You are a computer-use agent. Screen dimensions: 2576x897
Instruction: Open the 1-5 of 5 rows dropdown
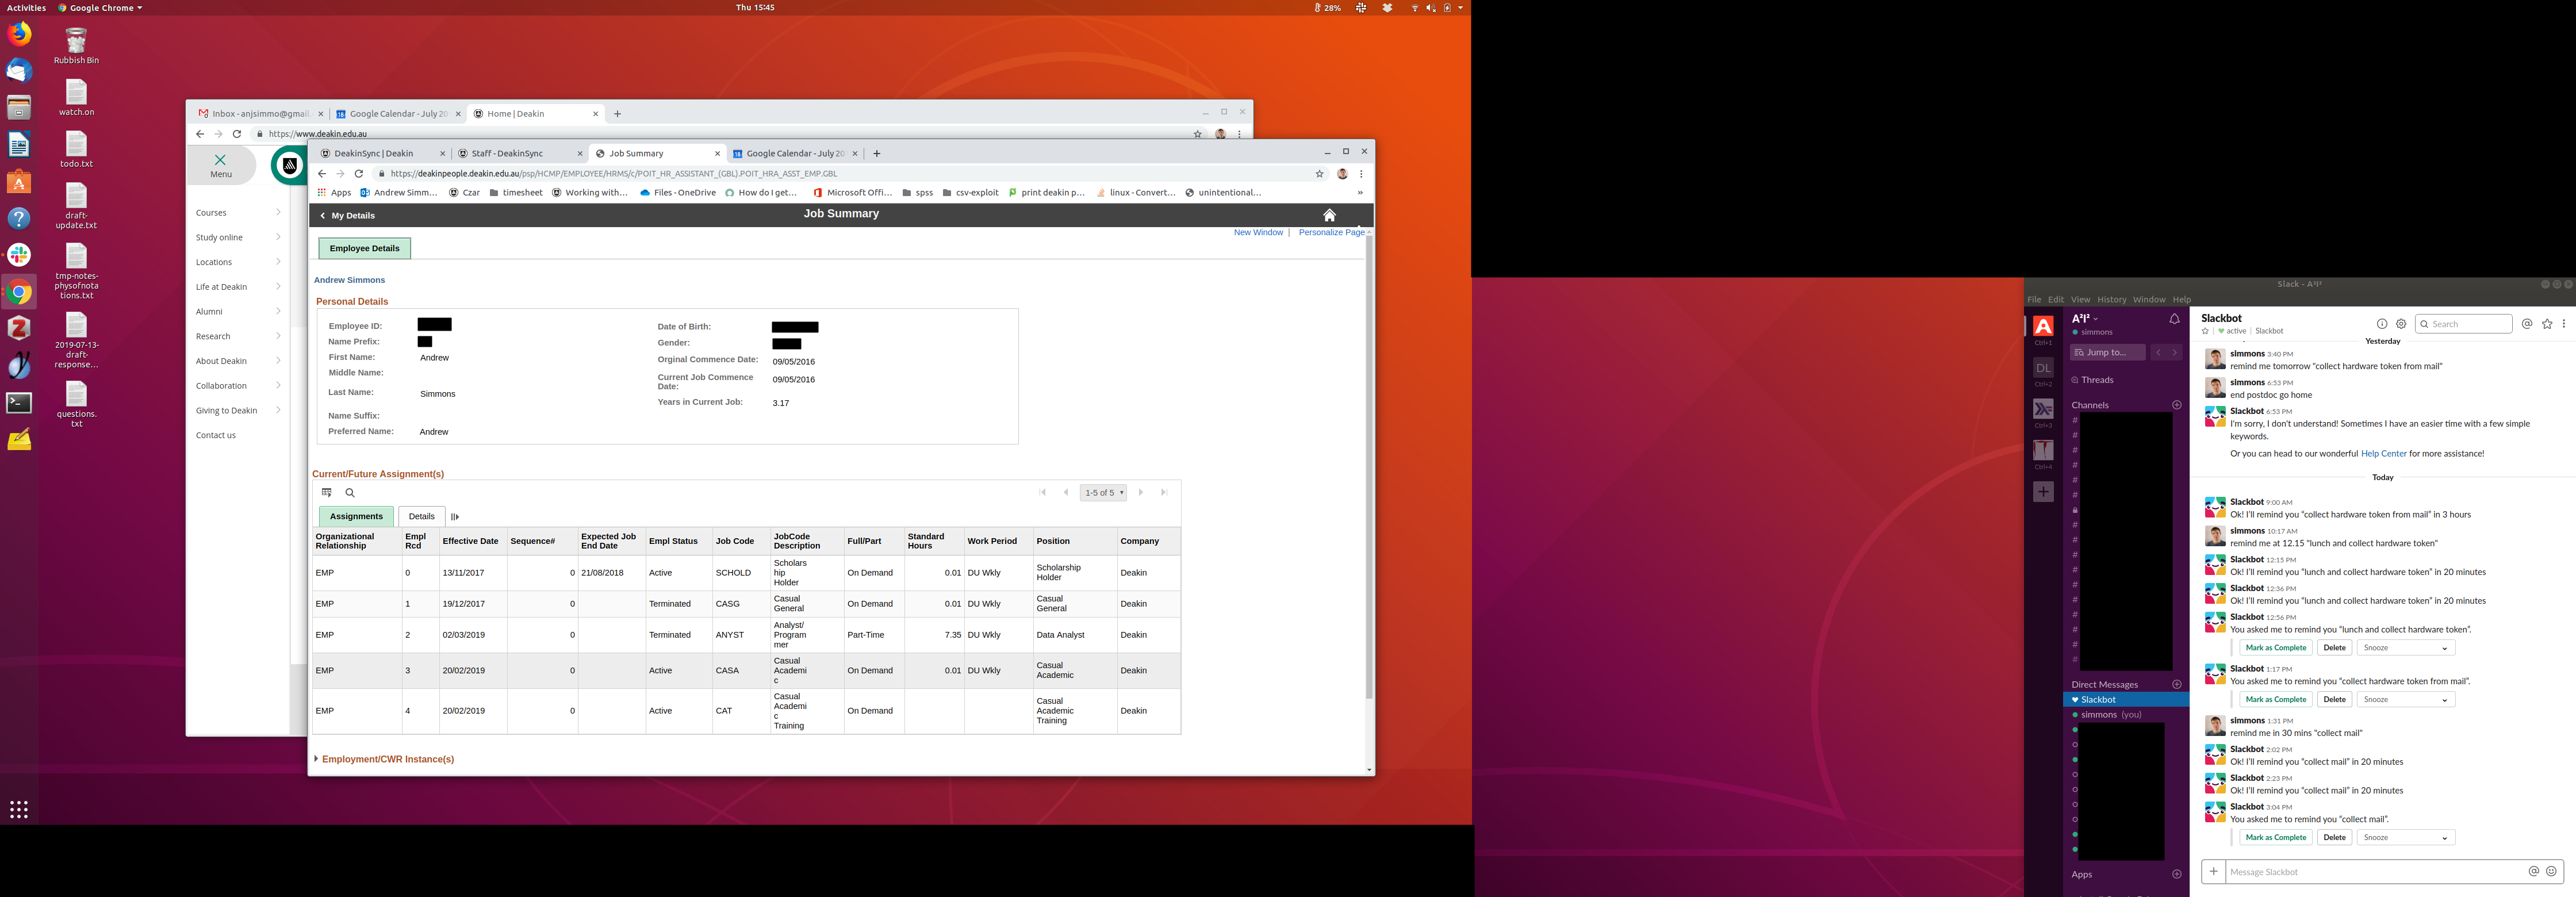click(x=1103, y=493)
